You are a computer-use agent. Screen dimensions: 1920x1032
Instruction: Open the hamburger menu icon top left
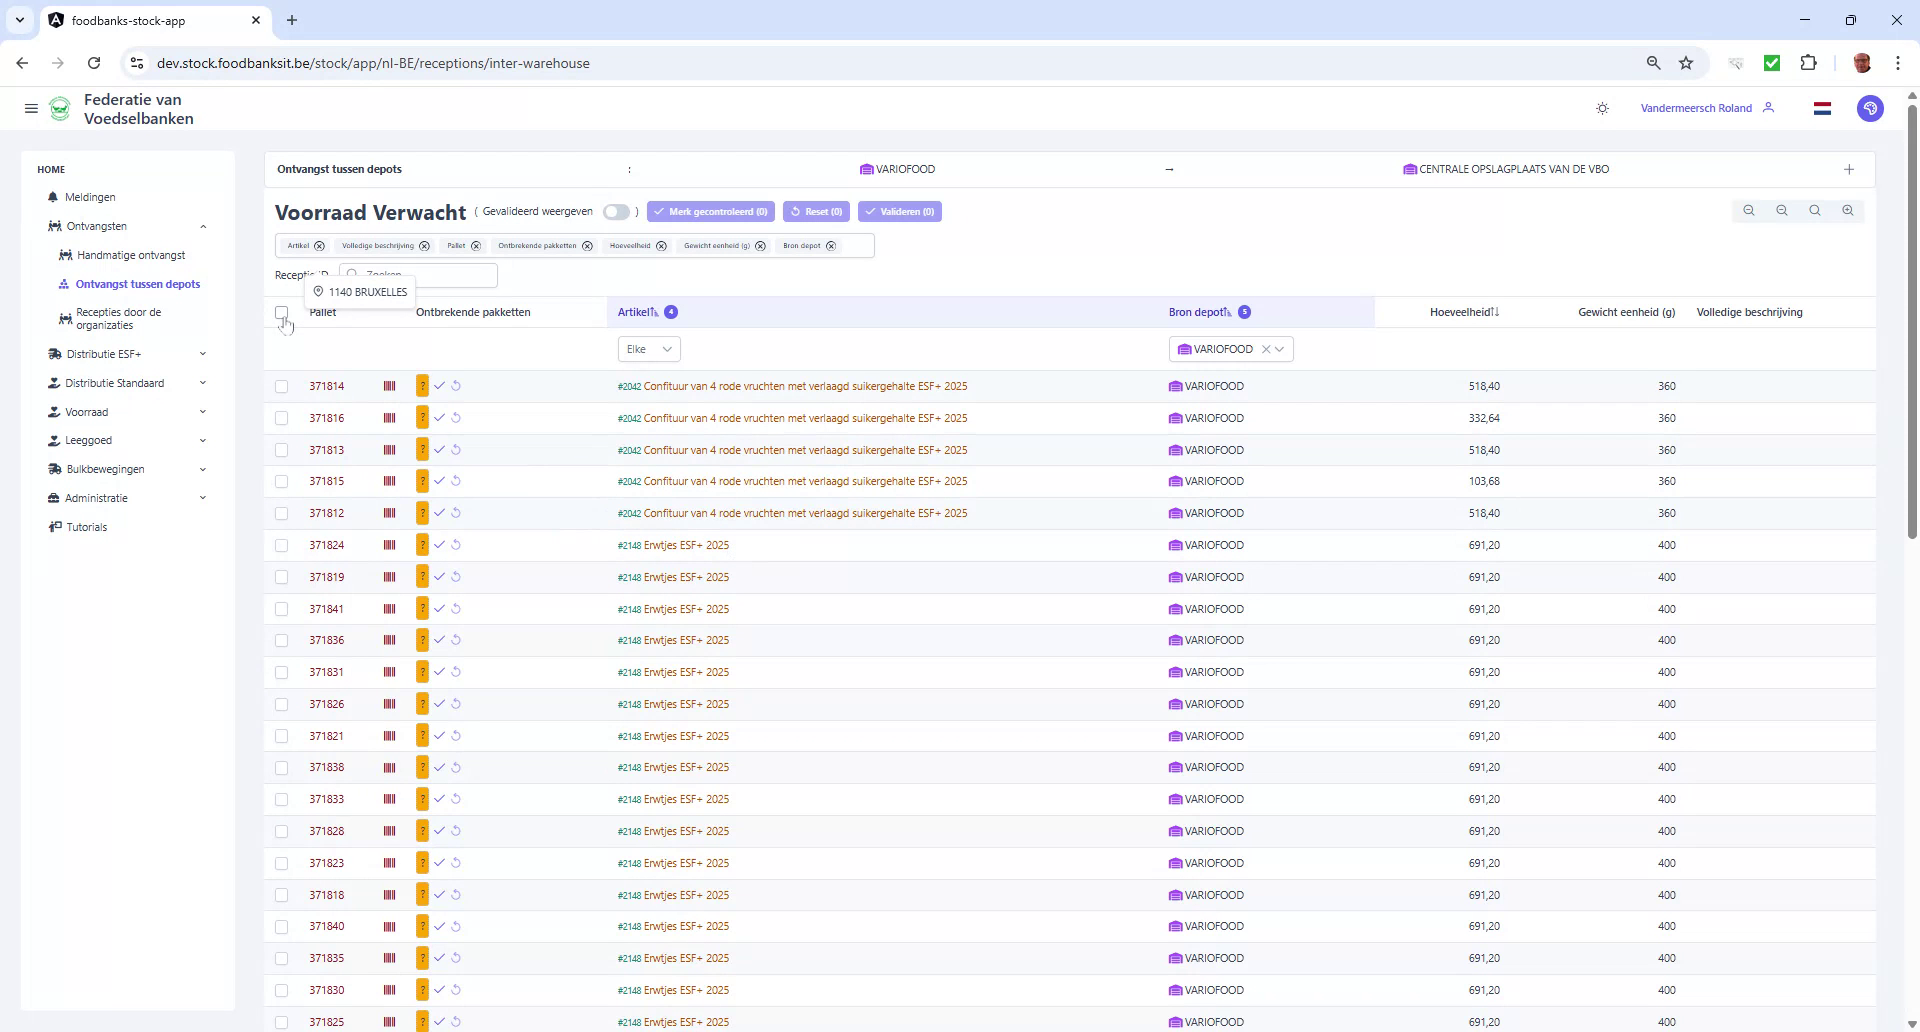[x=31, y=108]
